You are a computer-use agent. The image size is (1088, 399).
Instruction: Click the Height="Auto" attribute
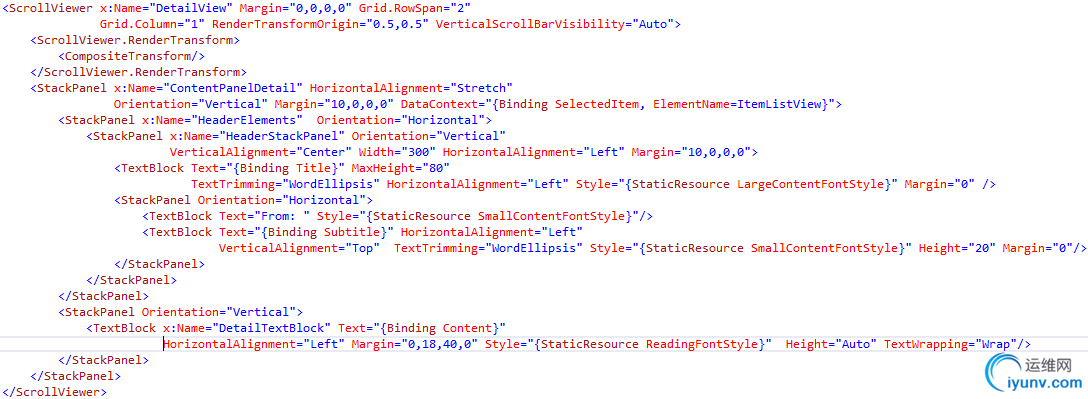tap(831, 344)
